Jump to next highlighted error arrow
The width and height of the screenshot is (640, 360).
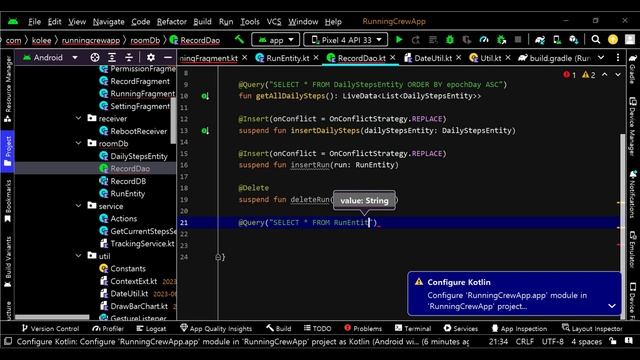[618, 75]
